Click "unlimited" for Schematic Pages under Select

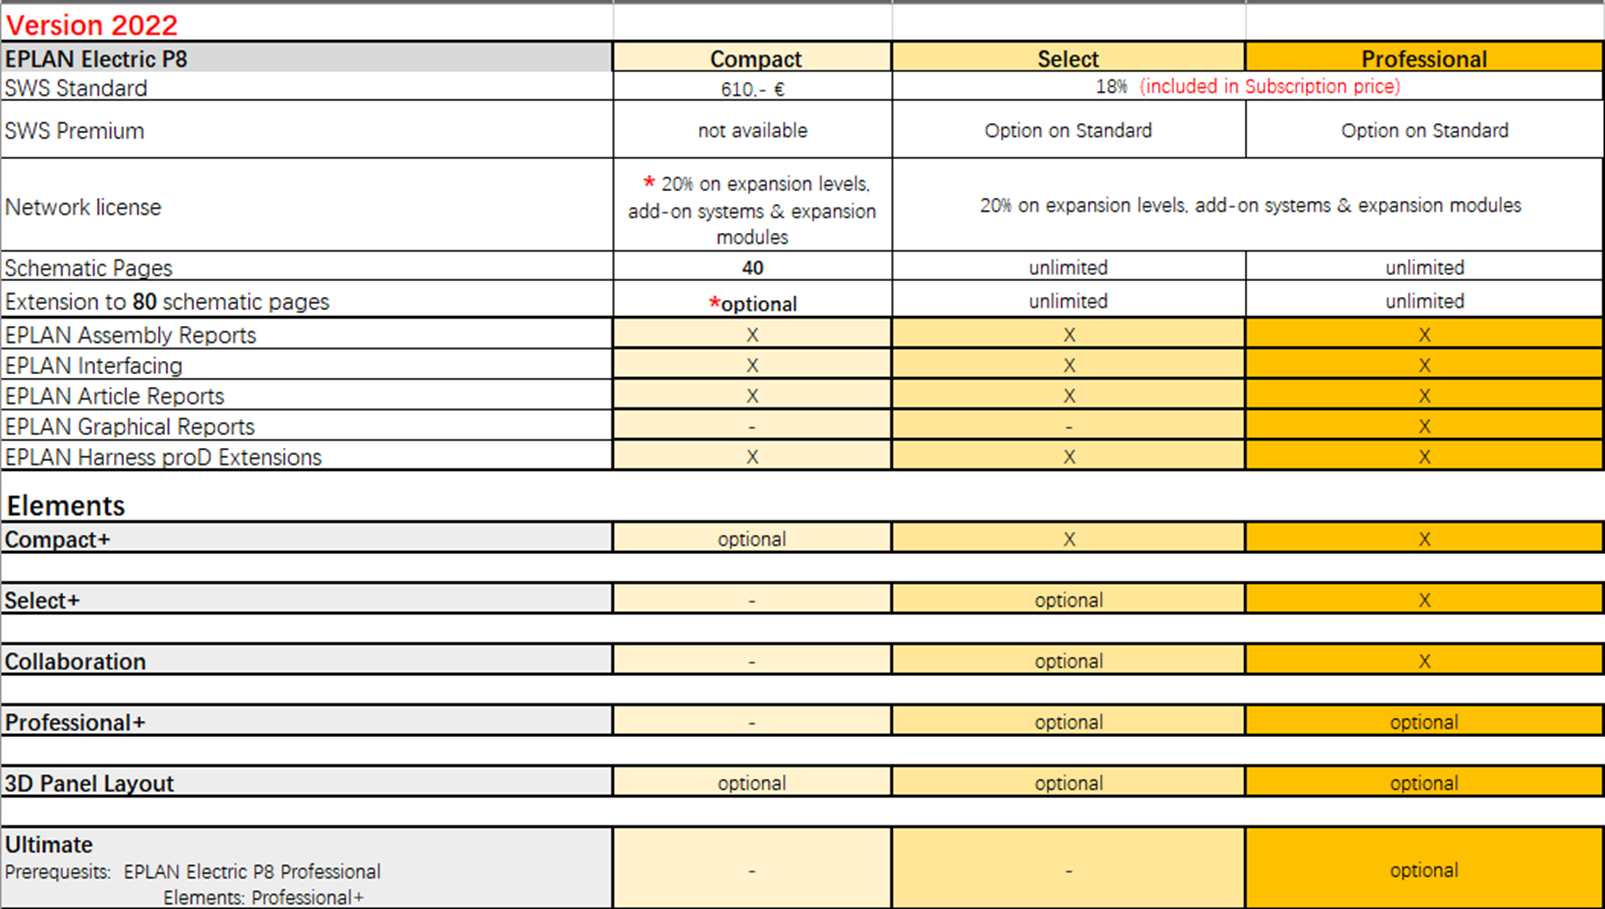click(x=1068, y=268)
